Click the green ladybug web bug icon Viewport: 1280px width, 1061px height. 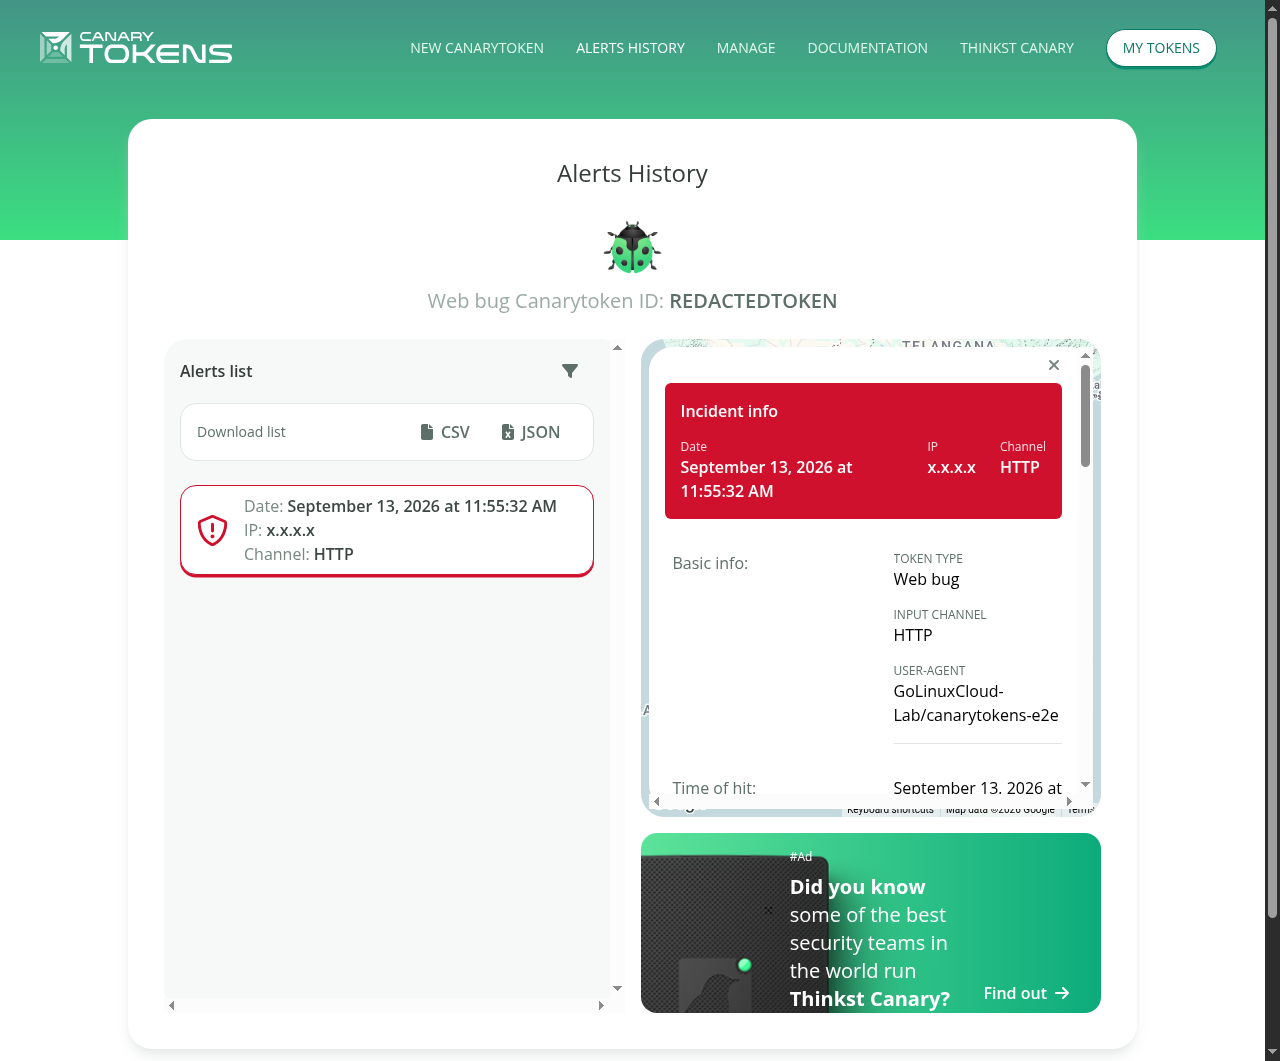tap(632, 247)
